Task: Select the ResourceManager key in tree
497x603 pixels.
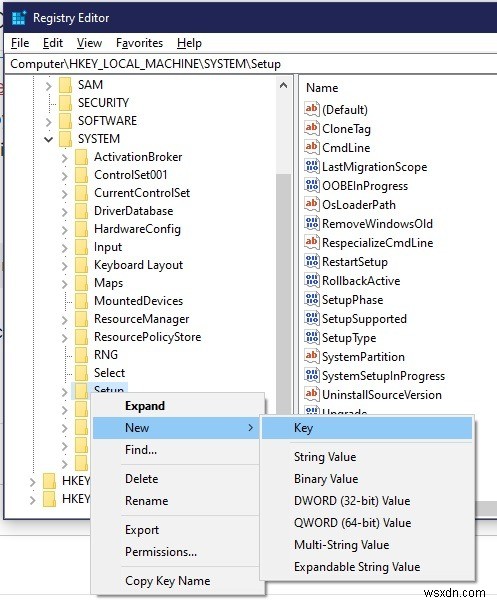Action: coord(142,319)
